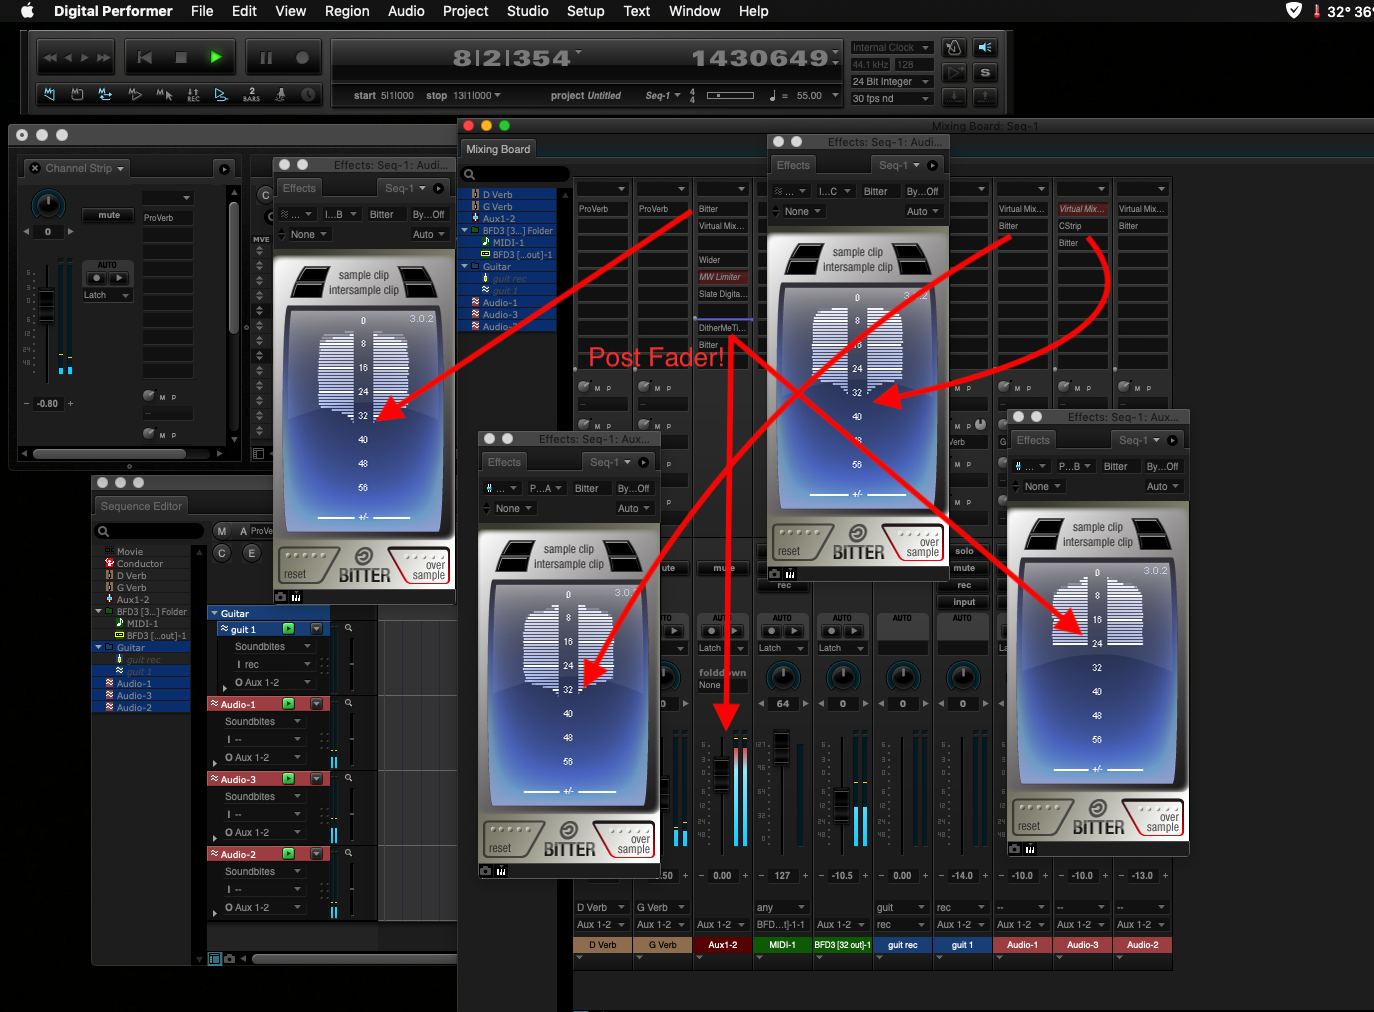Viewport: 1374px width, 1012px height.
Task: Click the camera snapshot icon under the leftmost Bitter plug-in
Action: 281,597
